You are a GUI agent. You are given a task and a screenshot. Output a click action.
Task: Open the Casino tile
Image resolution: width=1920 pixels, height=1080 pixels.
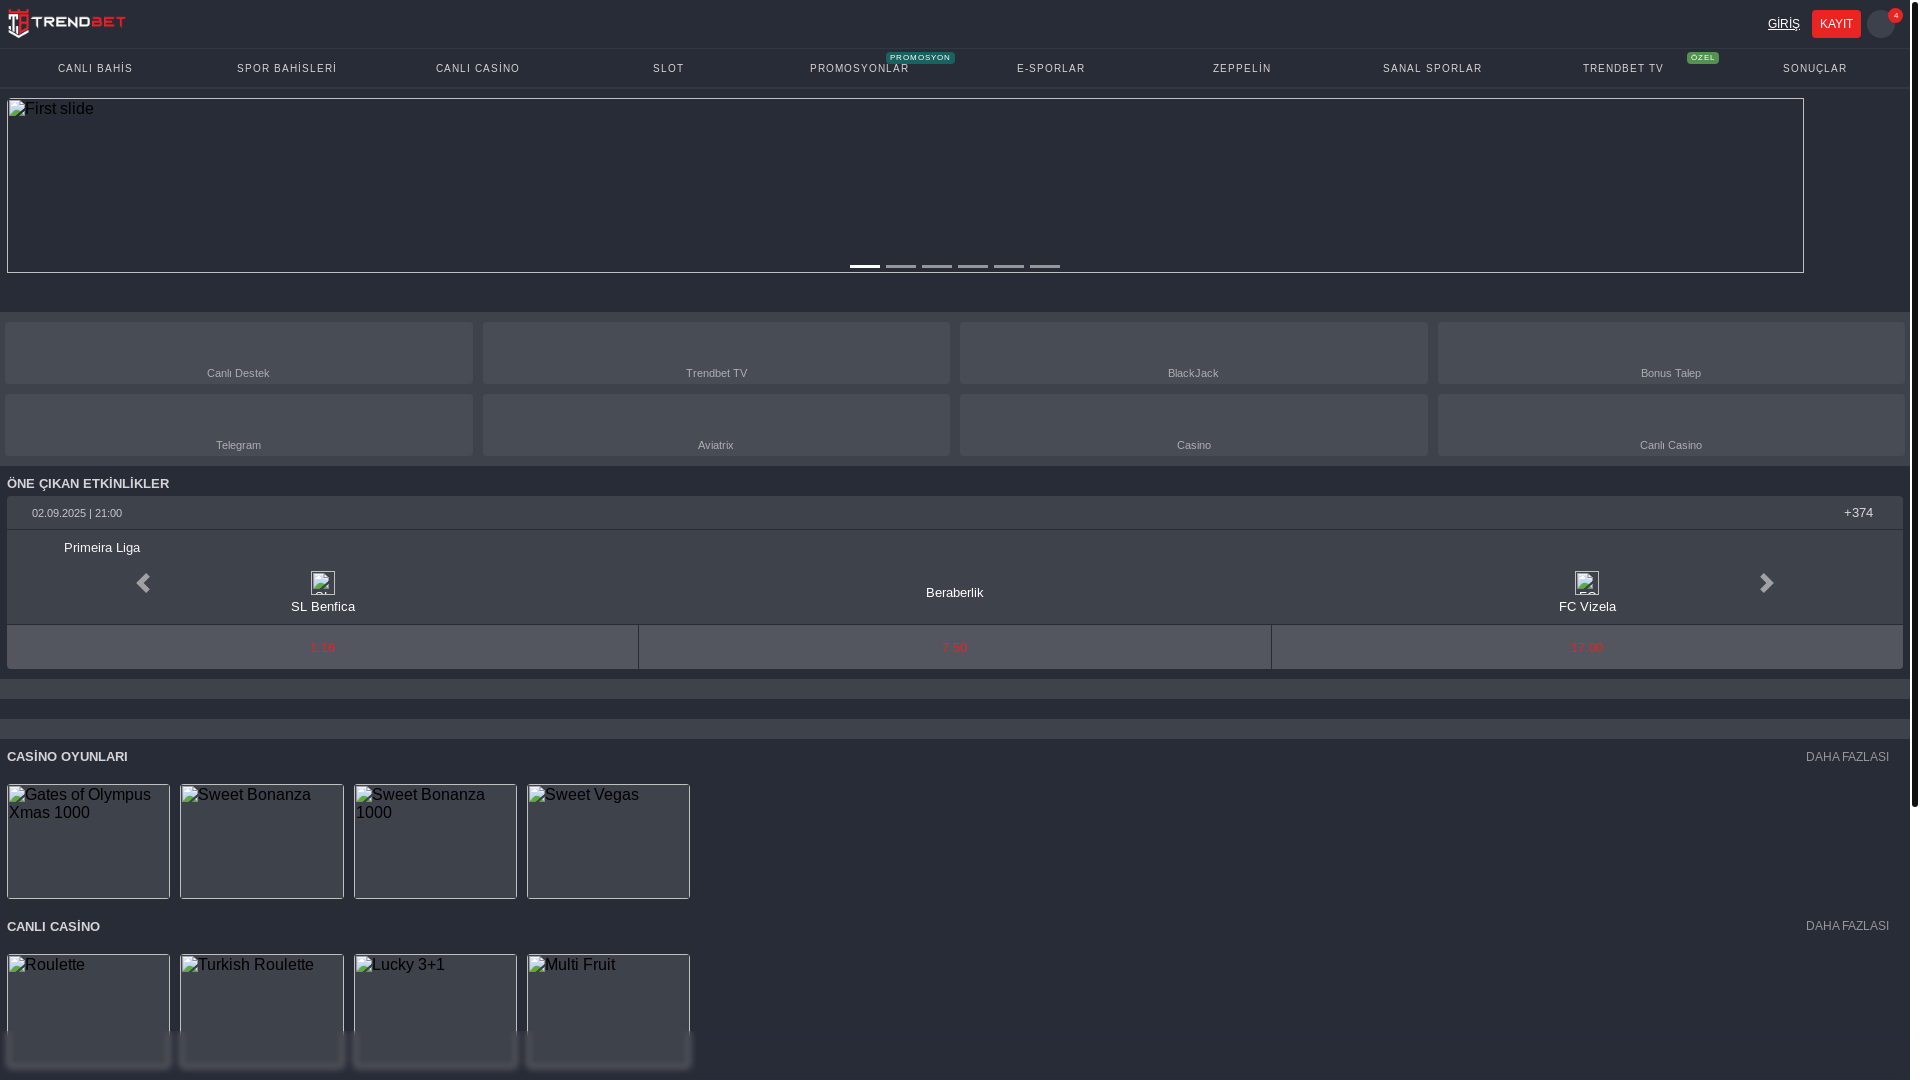1193,425
